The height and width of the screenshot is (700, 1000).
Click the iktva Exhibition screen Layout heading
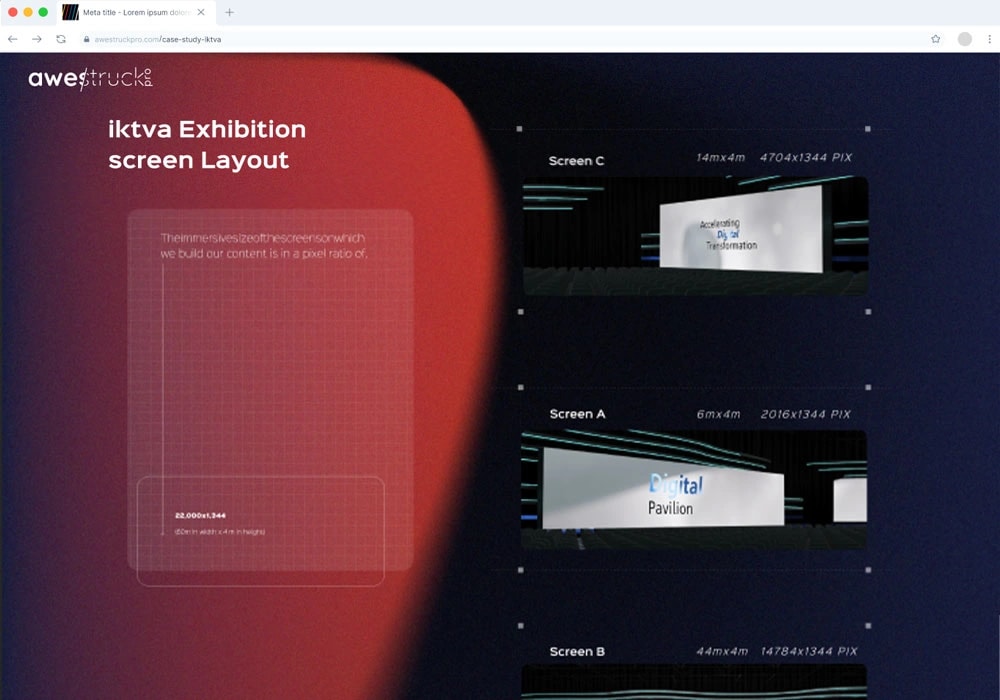[207, 145]
